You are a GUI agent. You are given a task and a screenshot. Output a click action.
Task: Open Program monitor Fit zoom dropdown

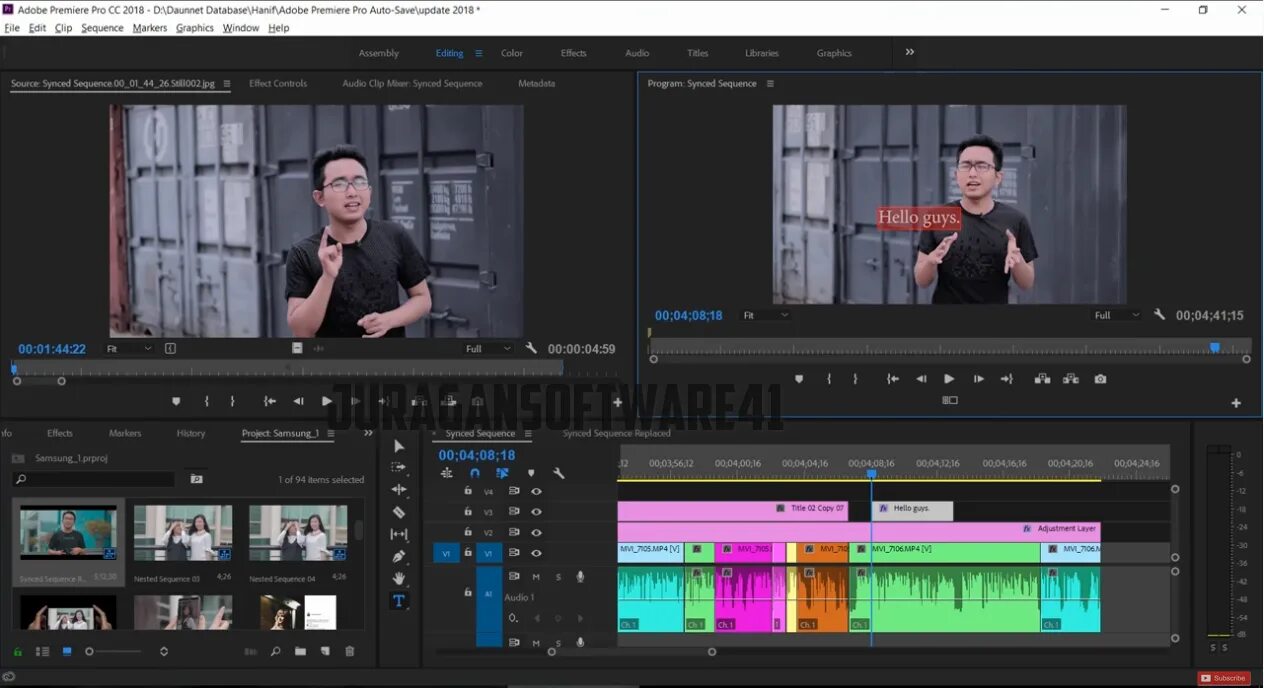[x=766, y=315]
